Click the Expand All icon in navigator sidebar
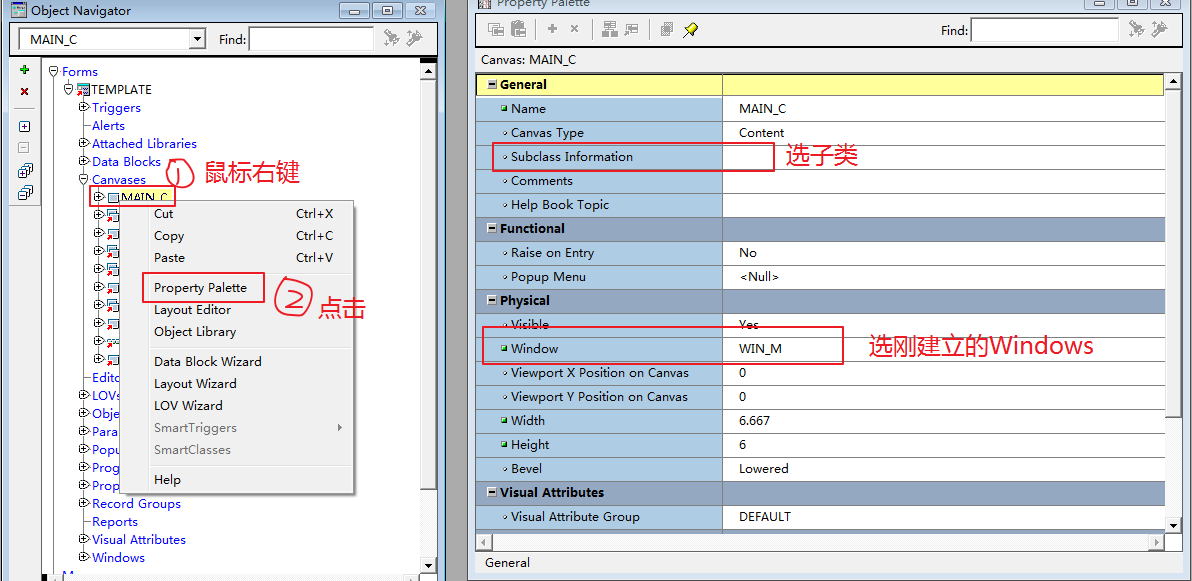The image size is (1192, 581). (x=25, y=171)
